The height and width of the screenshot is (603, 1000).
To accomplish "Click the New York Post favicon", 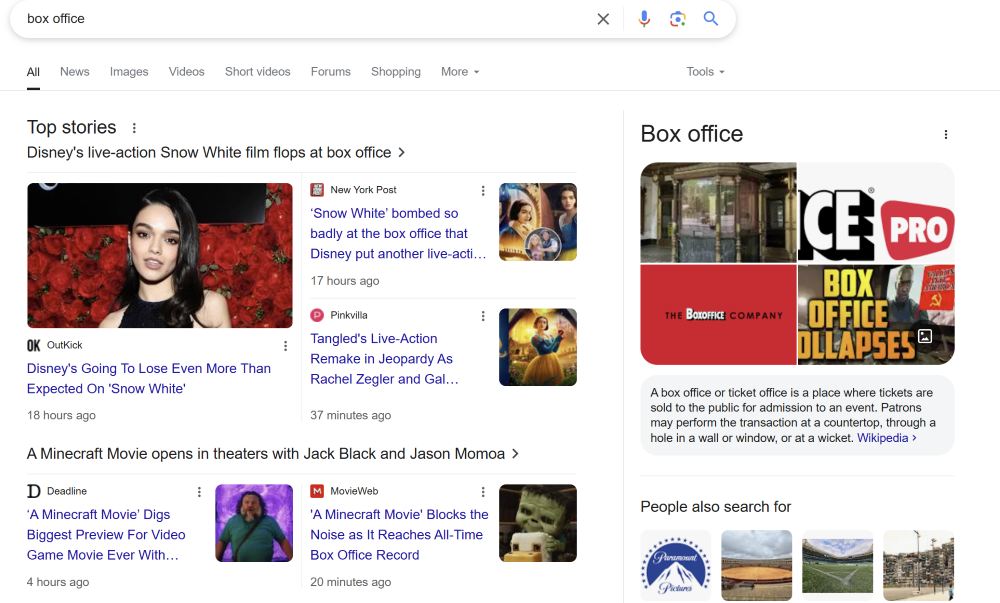I will tap(317, 190).
